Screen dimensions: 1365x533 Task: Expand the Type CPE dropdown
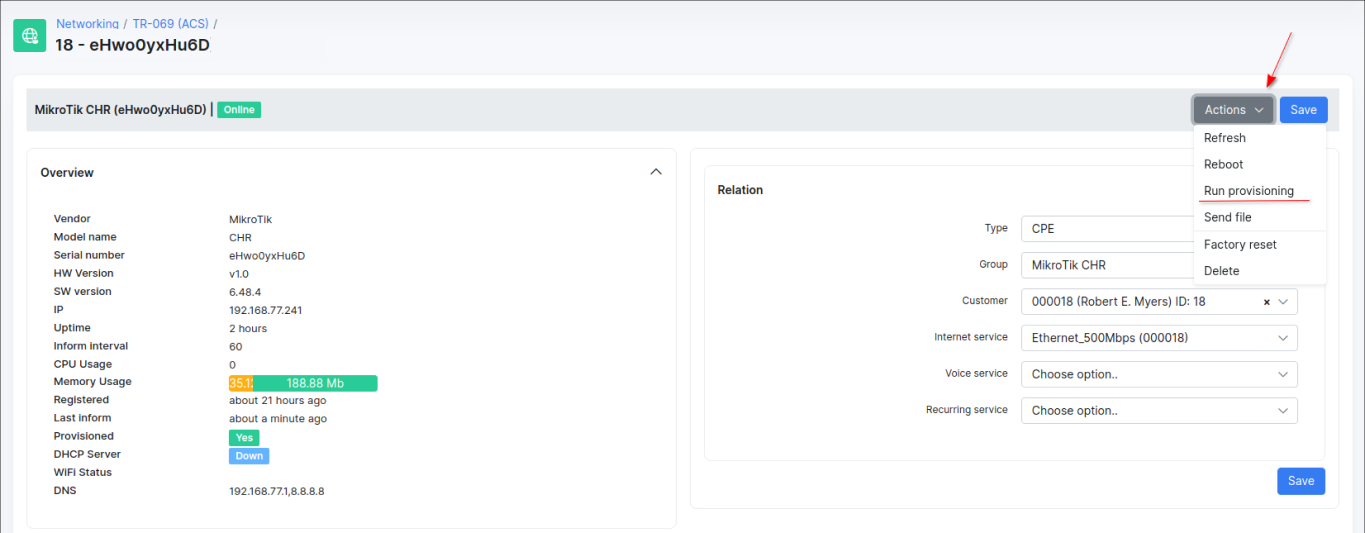[1105, 229]
